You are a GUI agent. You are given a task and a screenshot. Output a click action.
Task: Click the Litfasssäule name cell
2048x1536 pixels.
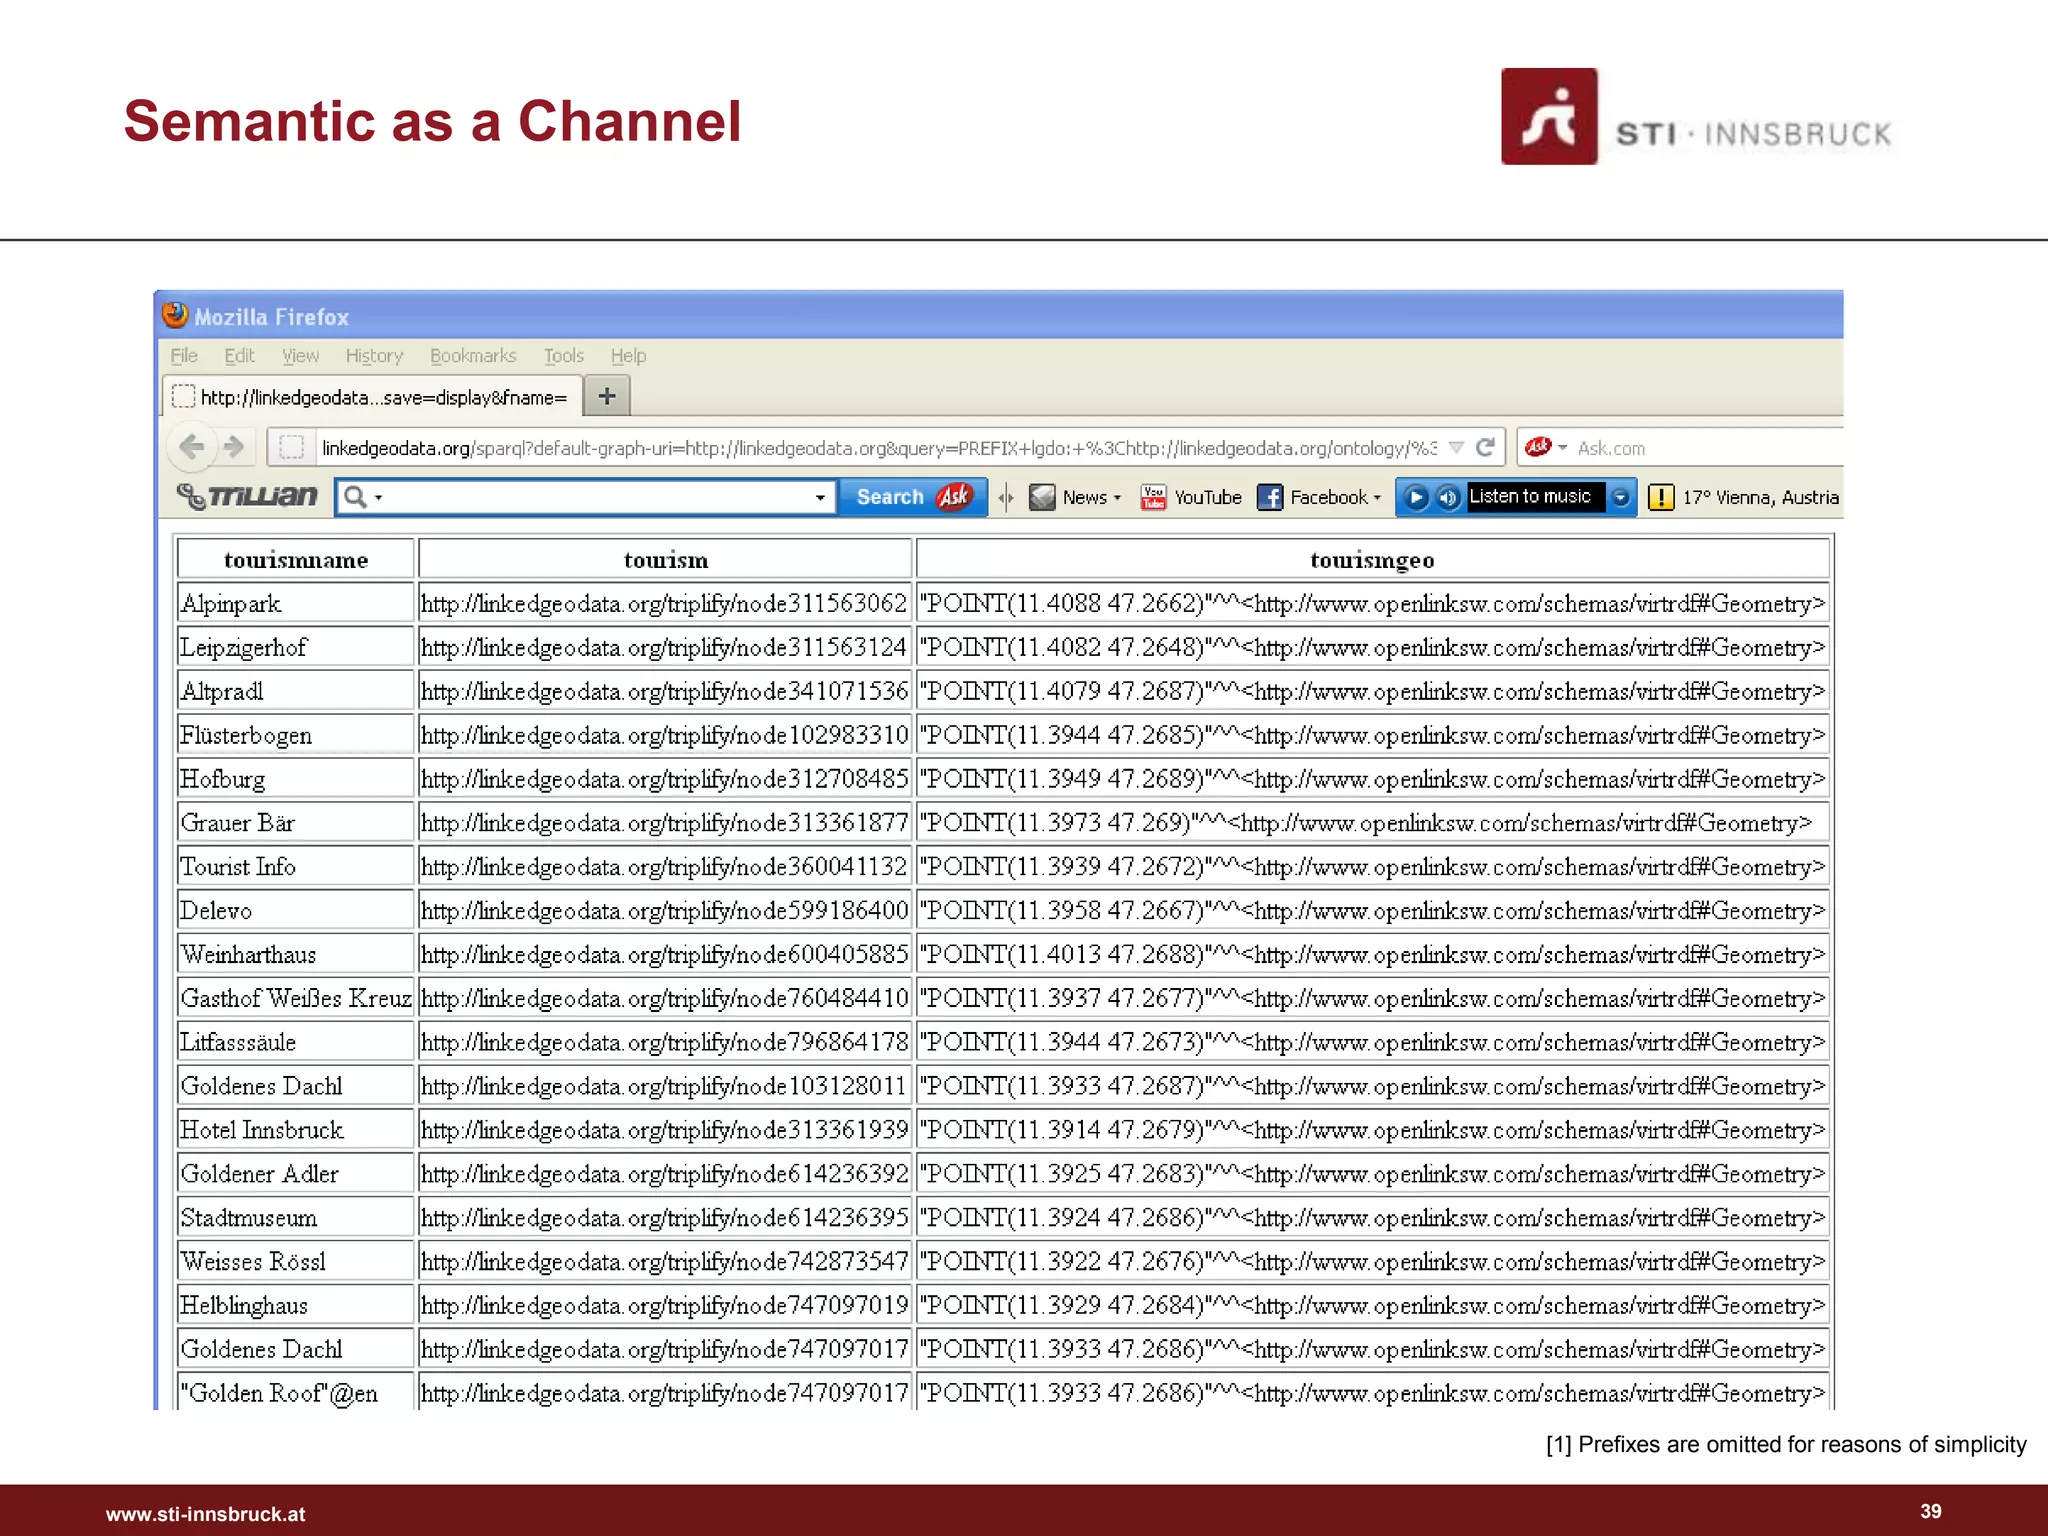pyautogui.click(x=296, y=1042)
